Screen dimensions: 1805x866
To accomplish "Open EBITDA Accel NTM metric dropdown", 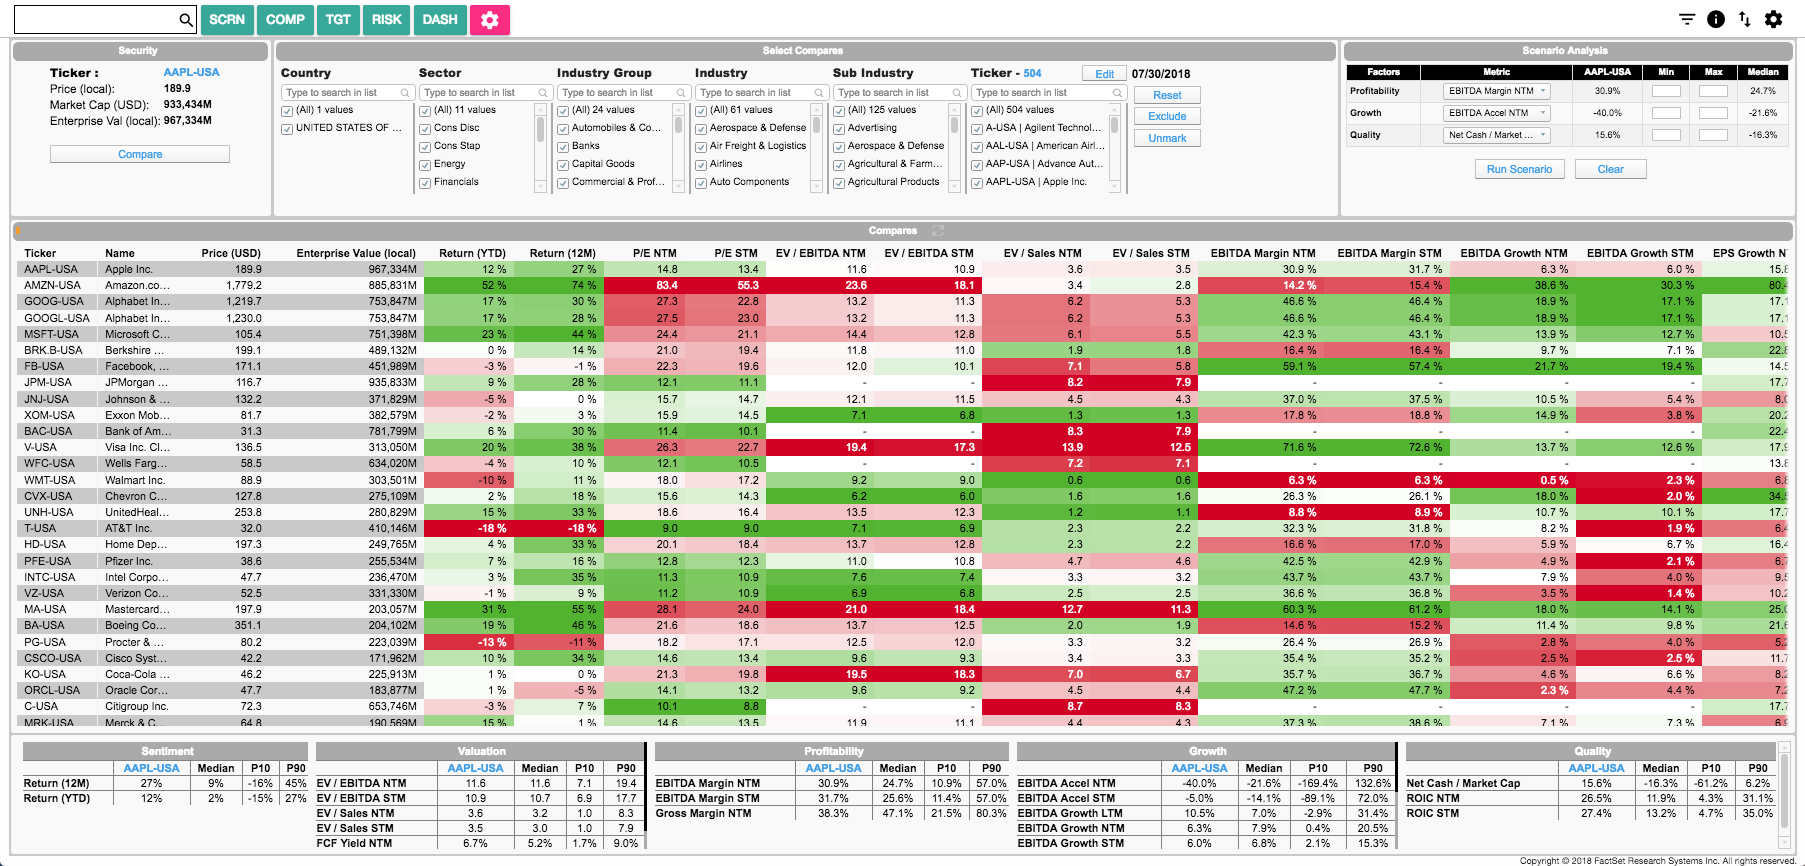I will [1497, 113].
